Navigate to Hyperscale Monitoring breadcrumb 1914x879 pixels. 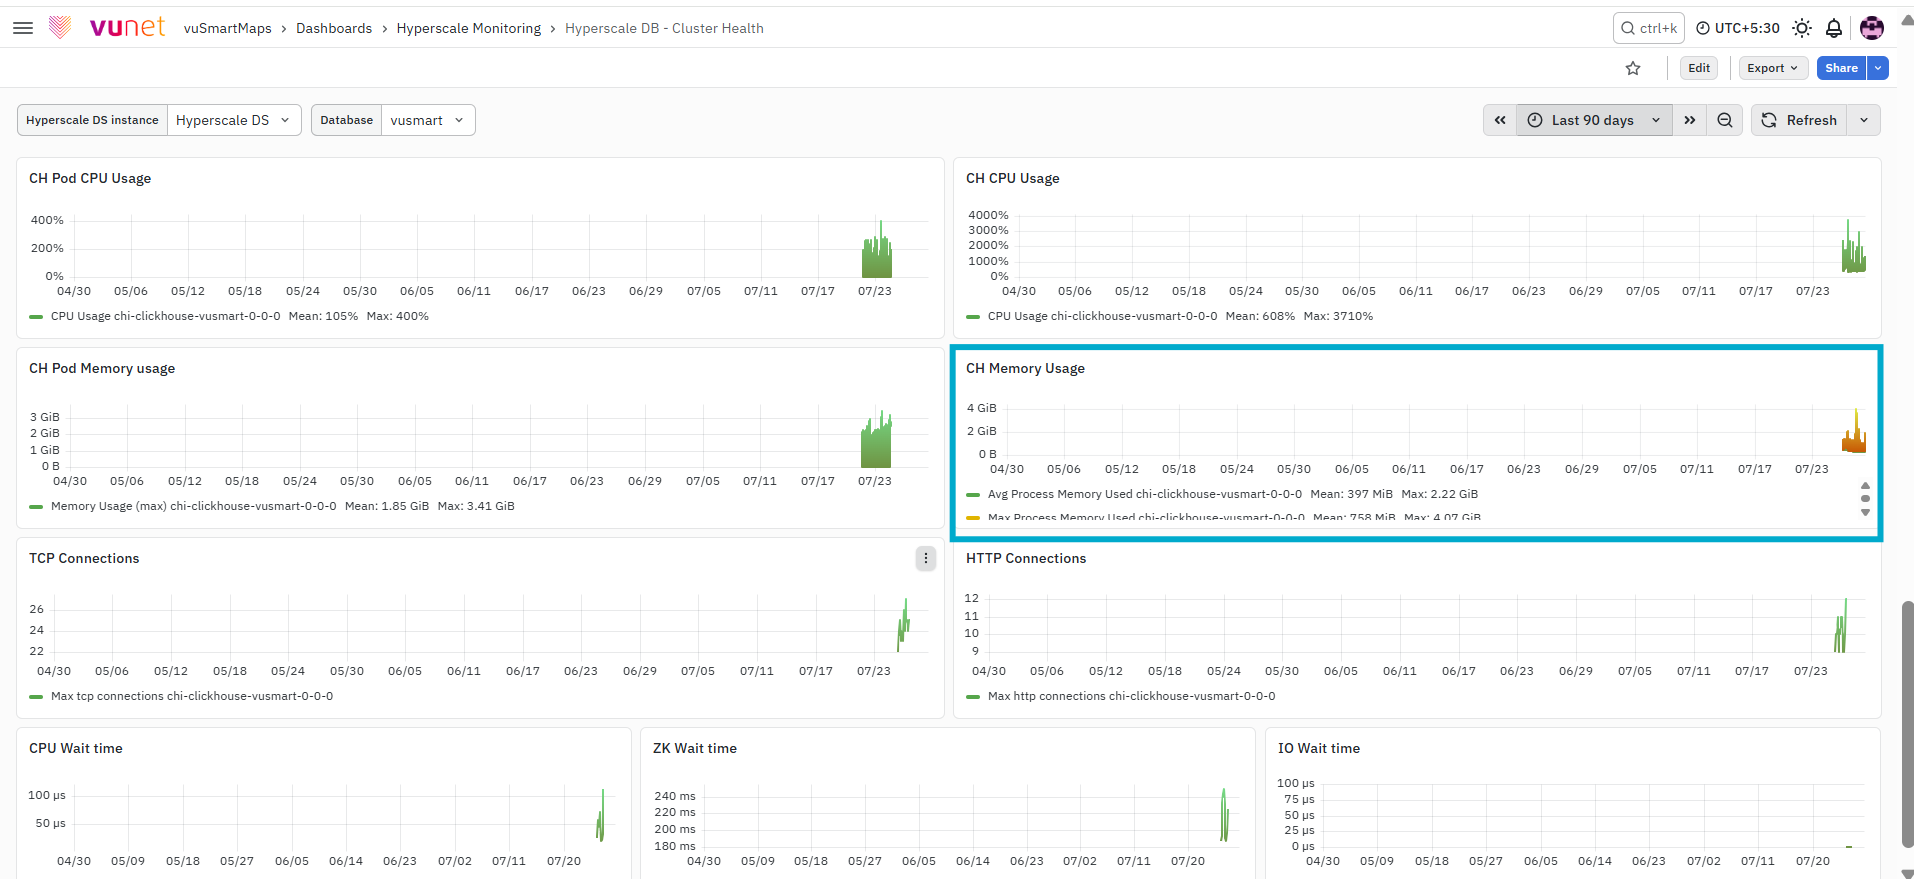[x=469, y=28]
